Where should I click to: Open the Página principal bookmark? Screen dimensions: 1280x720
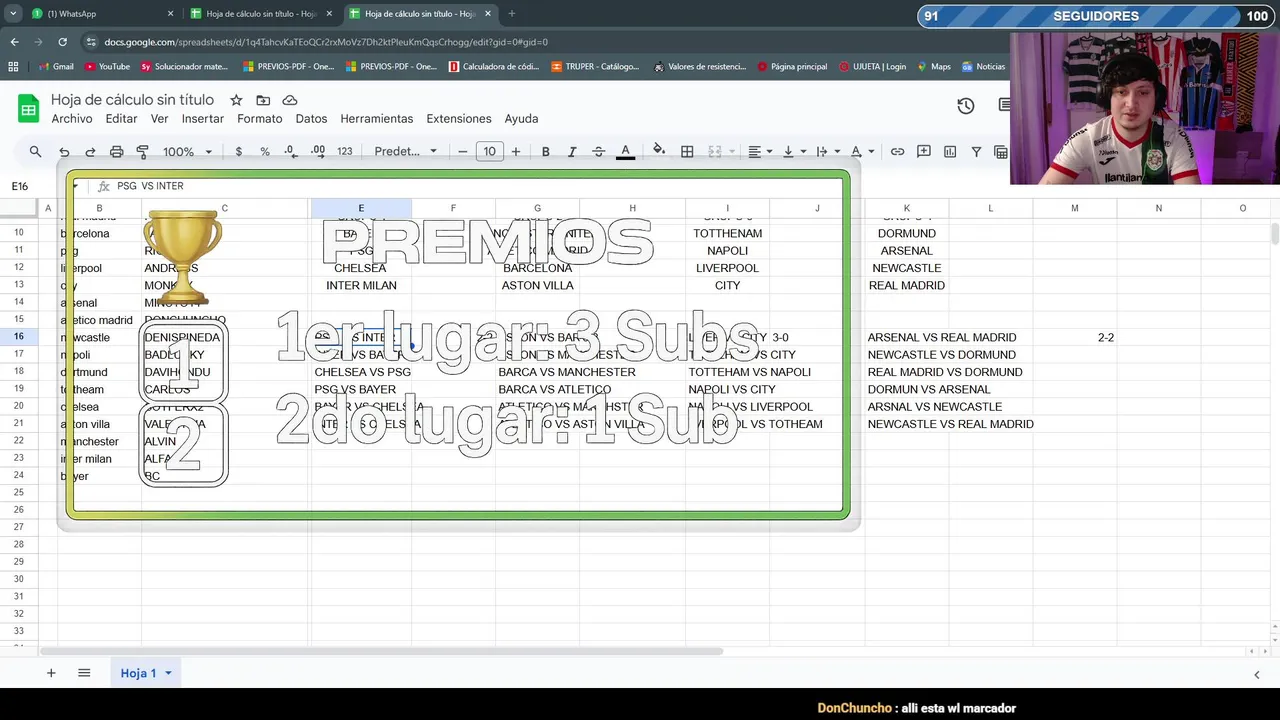[x=792, y=67]
